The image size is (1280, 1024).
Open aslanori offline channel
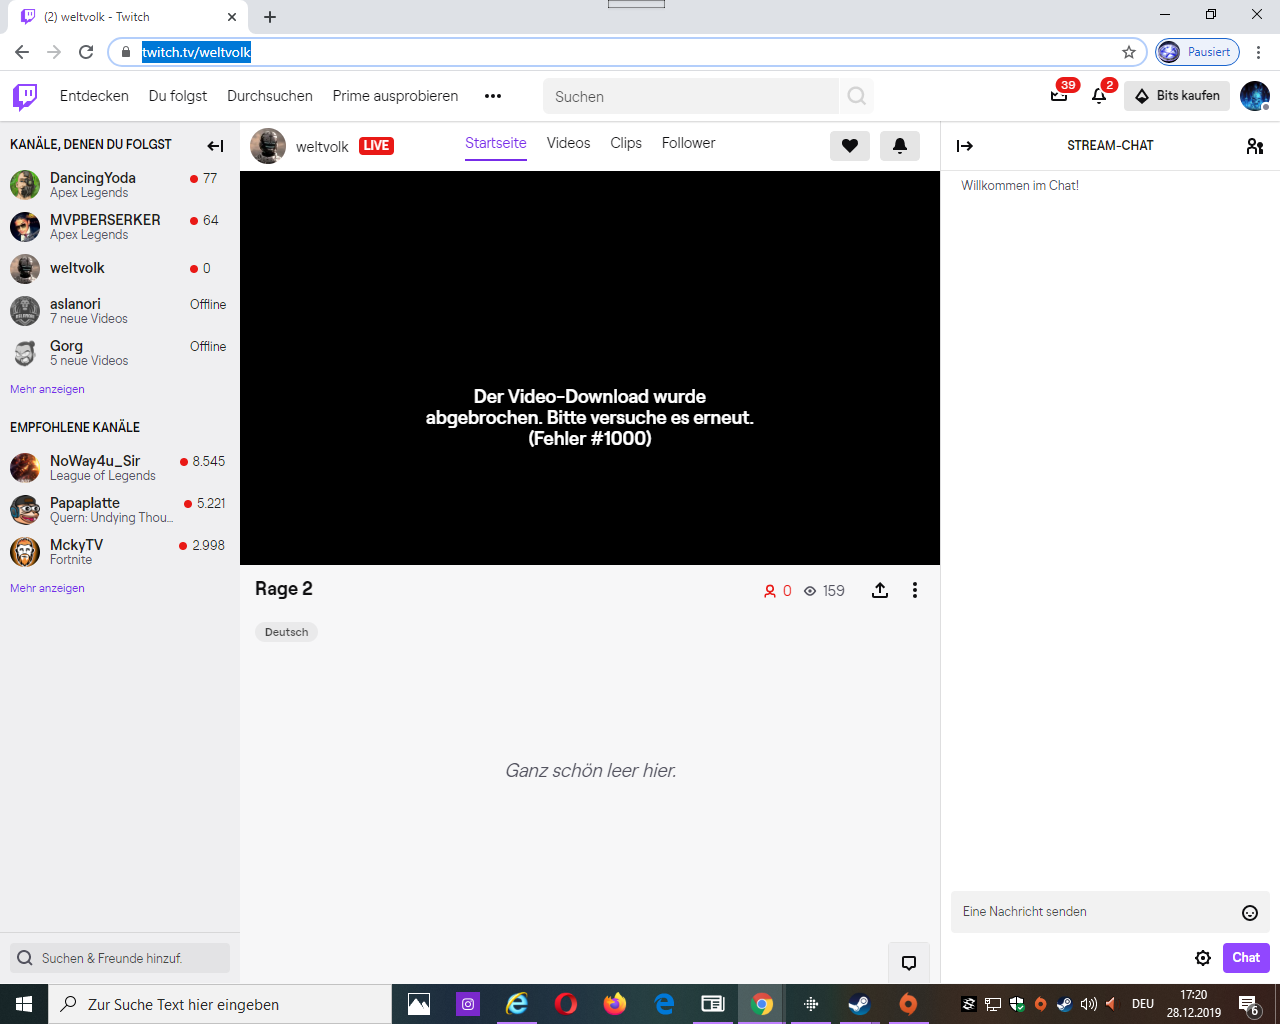119,311
